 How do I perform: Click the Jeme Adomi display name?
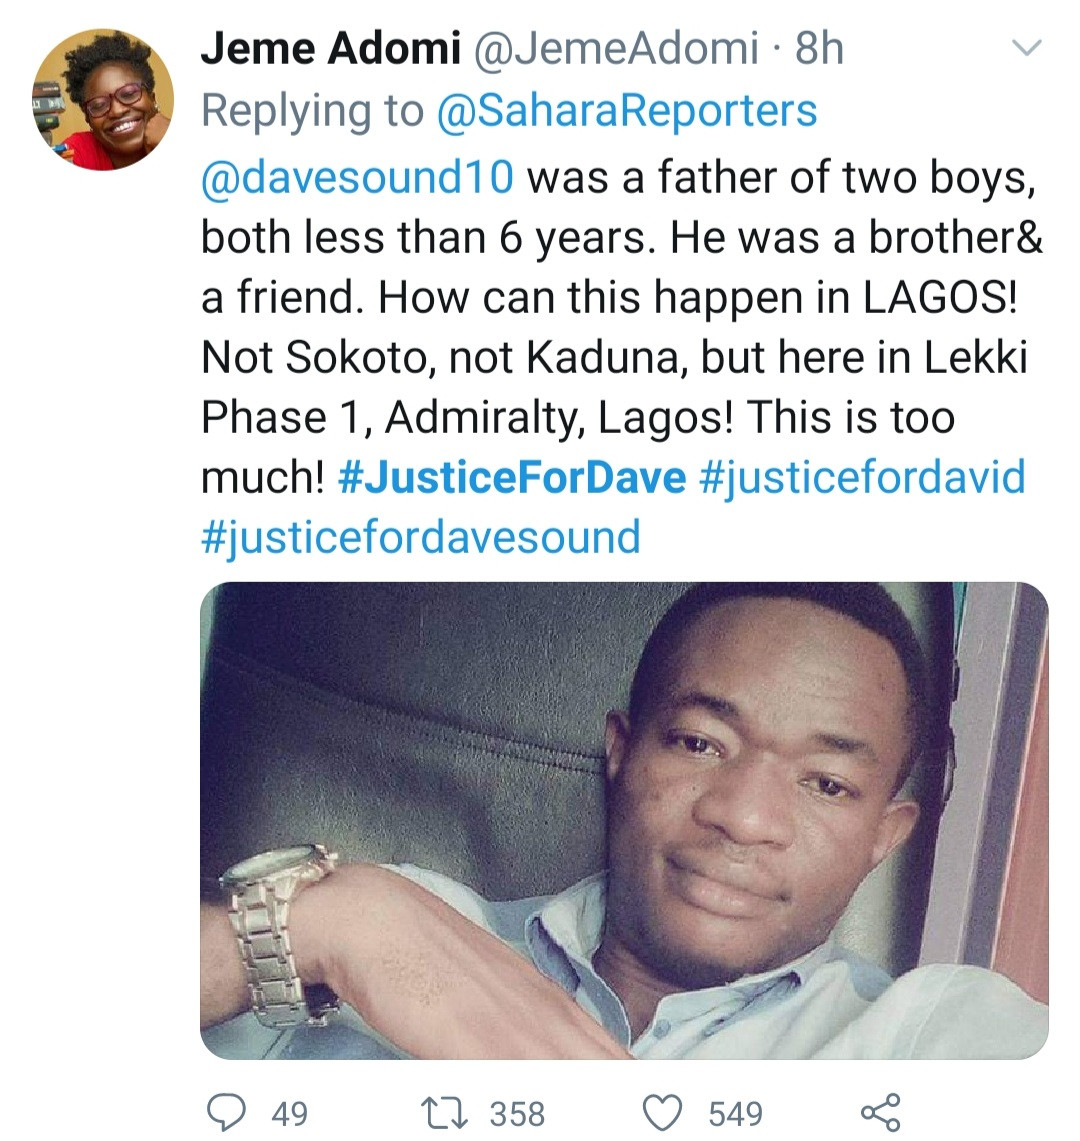tap(331, 48)
